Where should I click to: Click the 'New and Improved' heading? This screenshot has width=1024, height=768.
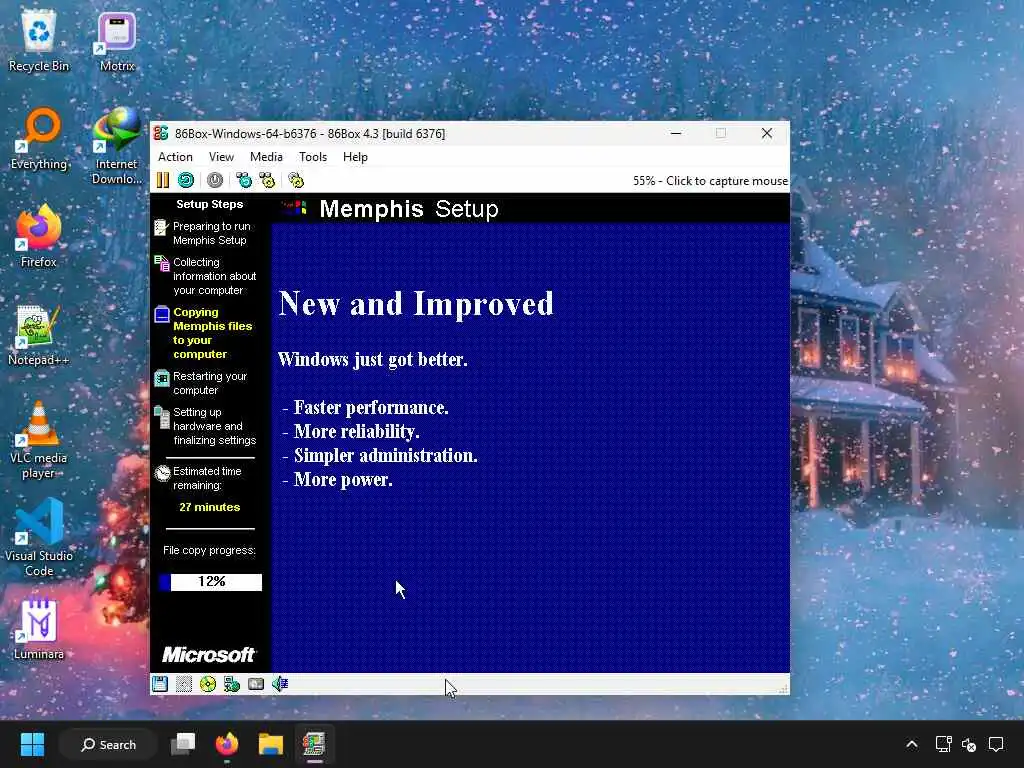(x=416, y=304)
